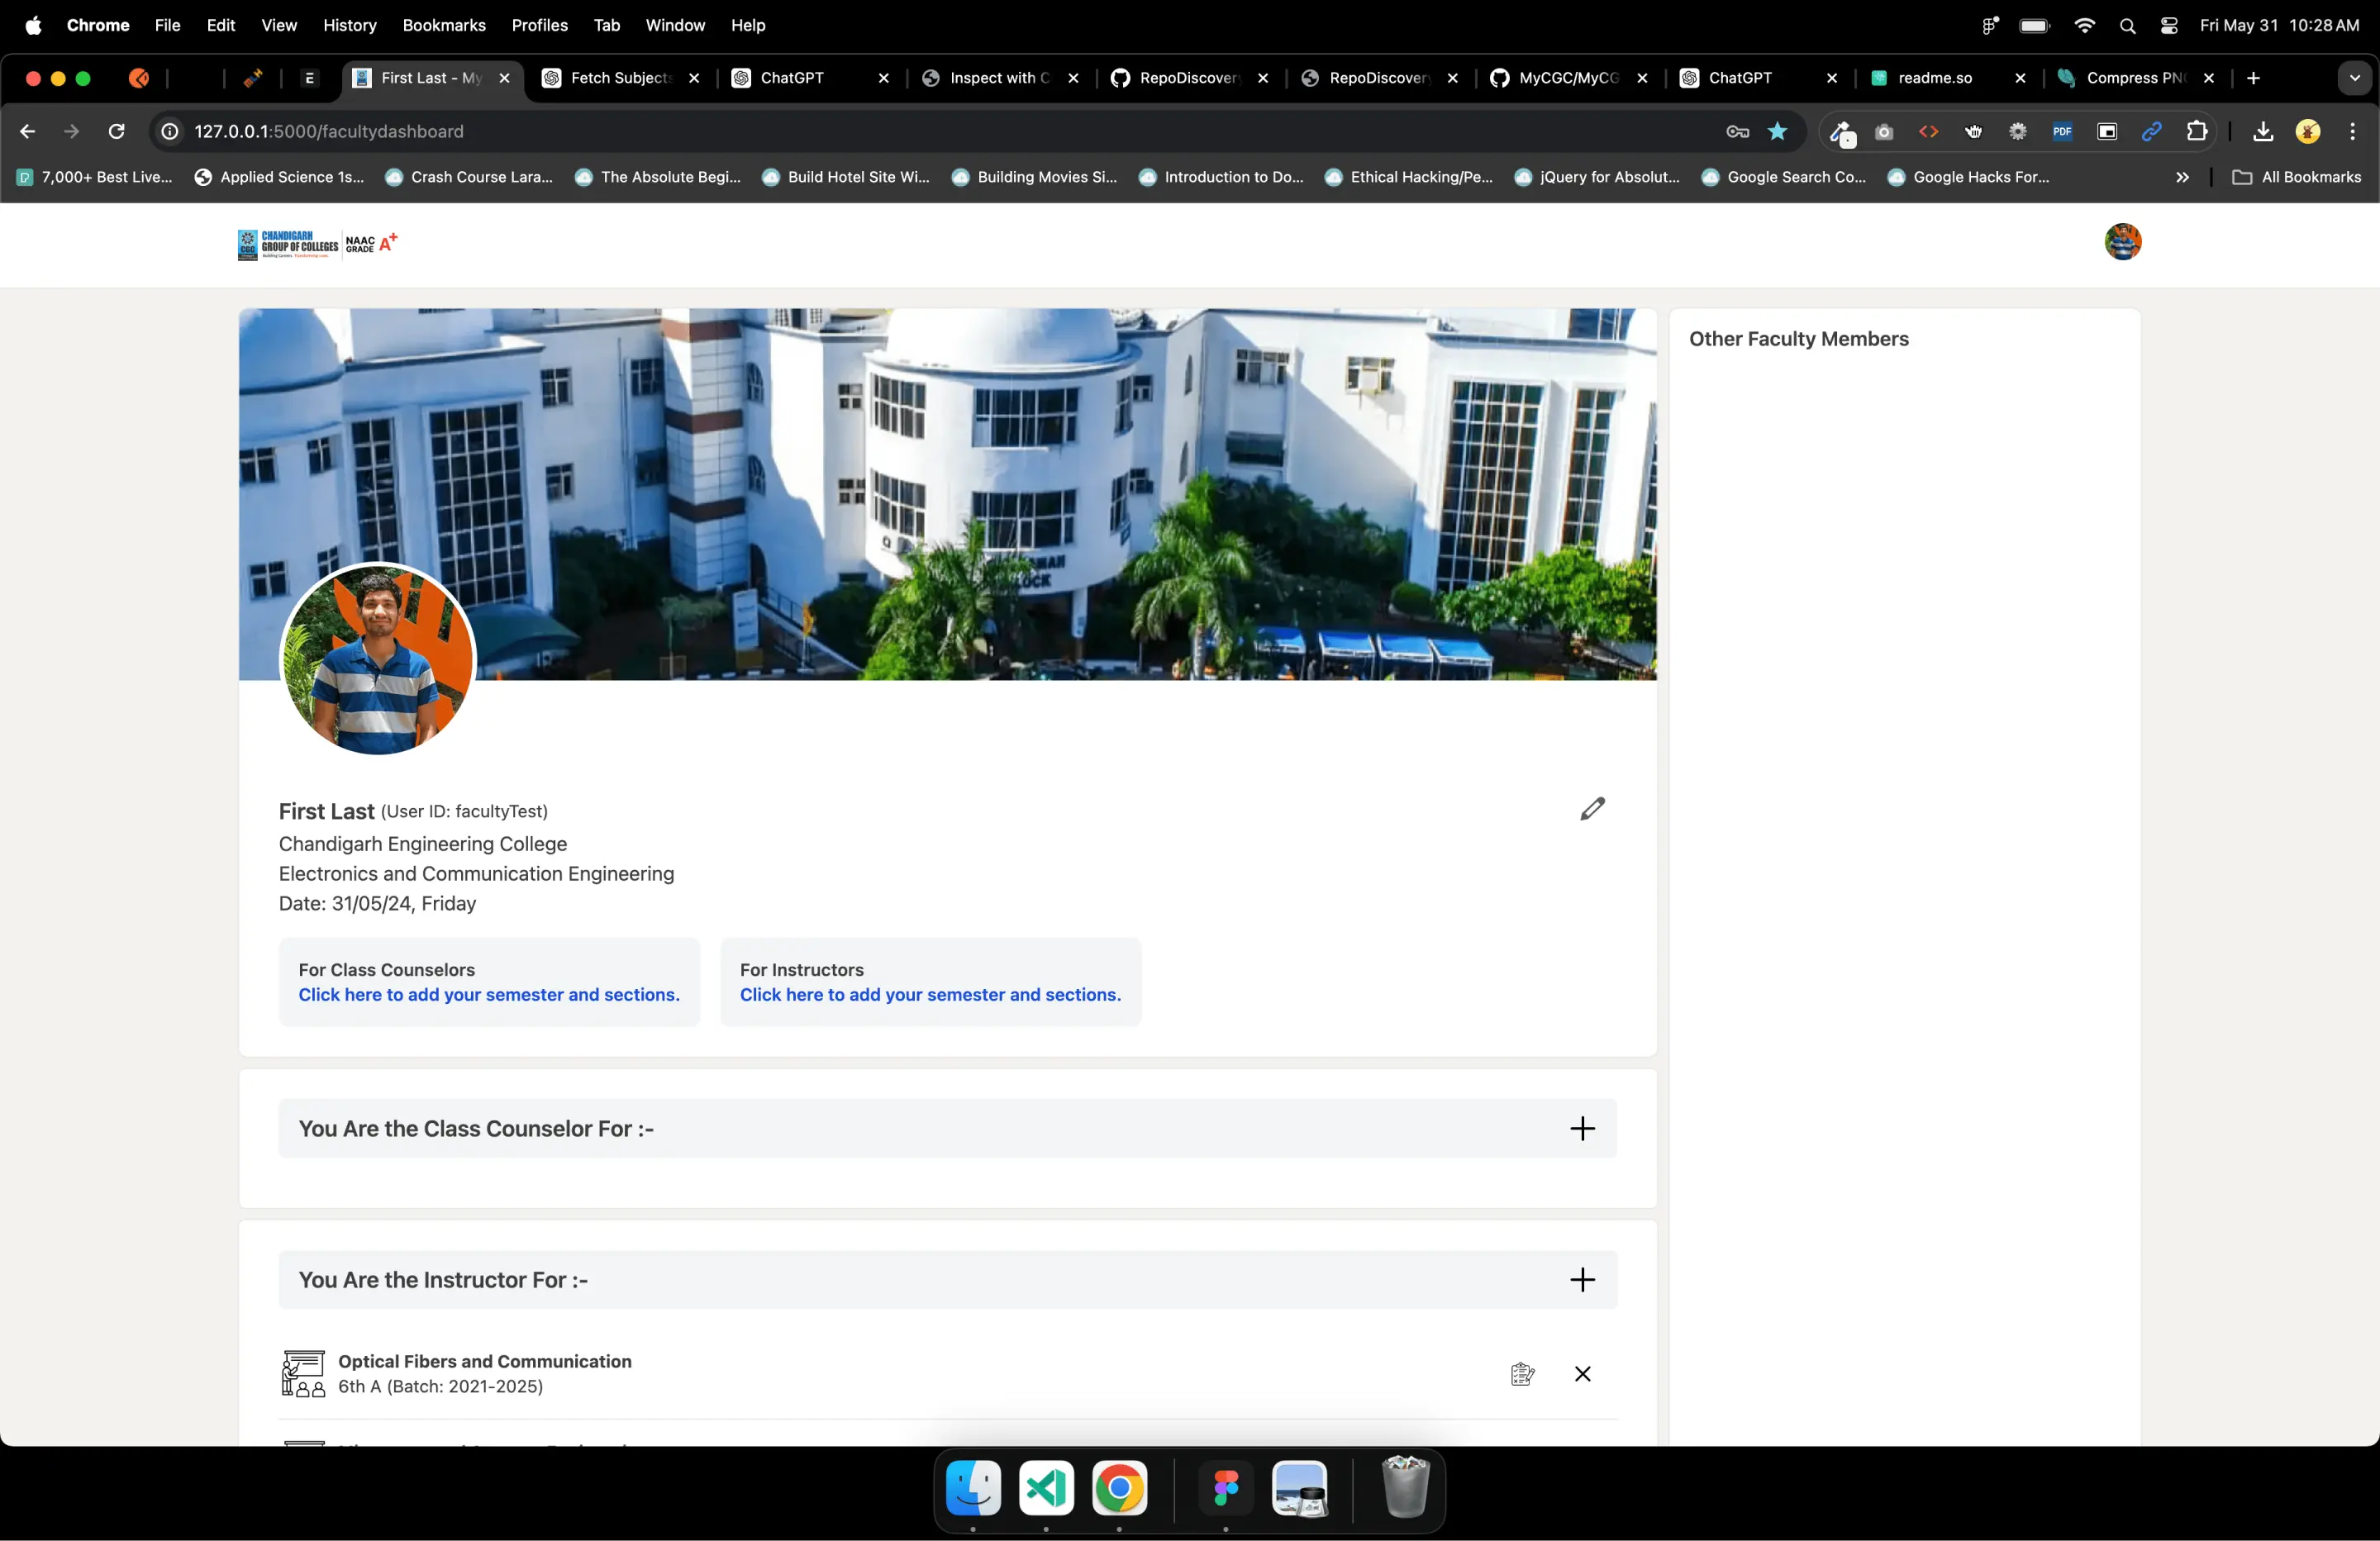Show hidden bookmarks via double chevron
Image resolution: width=2380 pixels, height=1541 pixels.
(x=2182, y=177)
